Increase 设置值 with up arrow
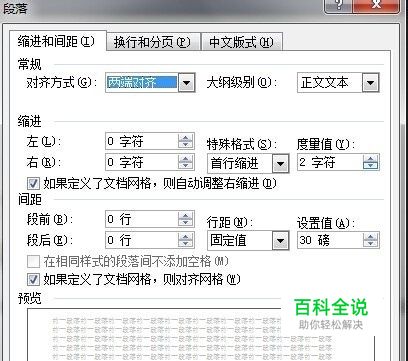This screenshot has height=361, width=408. coord(370,236)
